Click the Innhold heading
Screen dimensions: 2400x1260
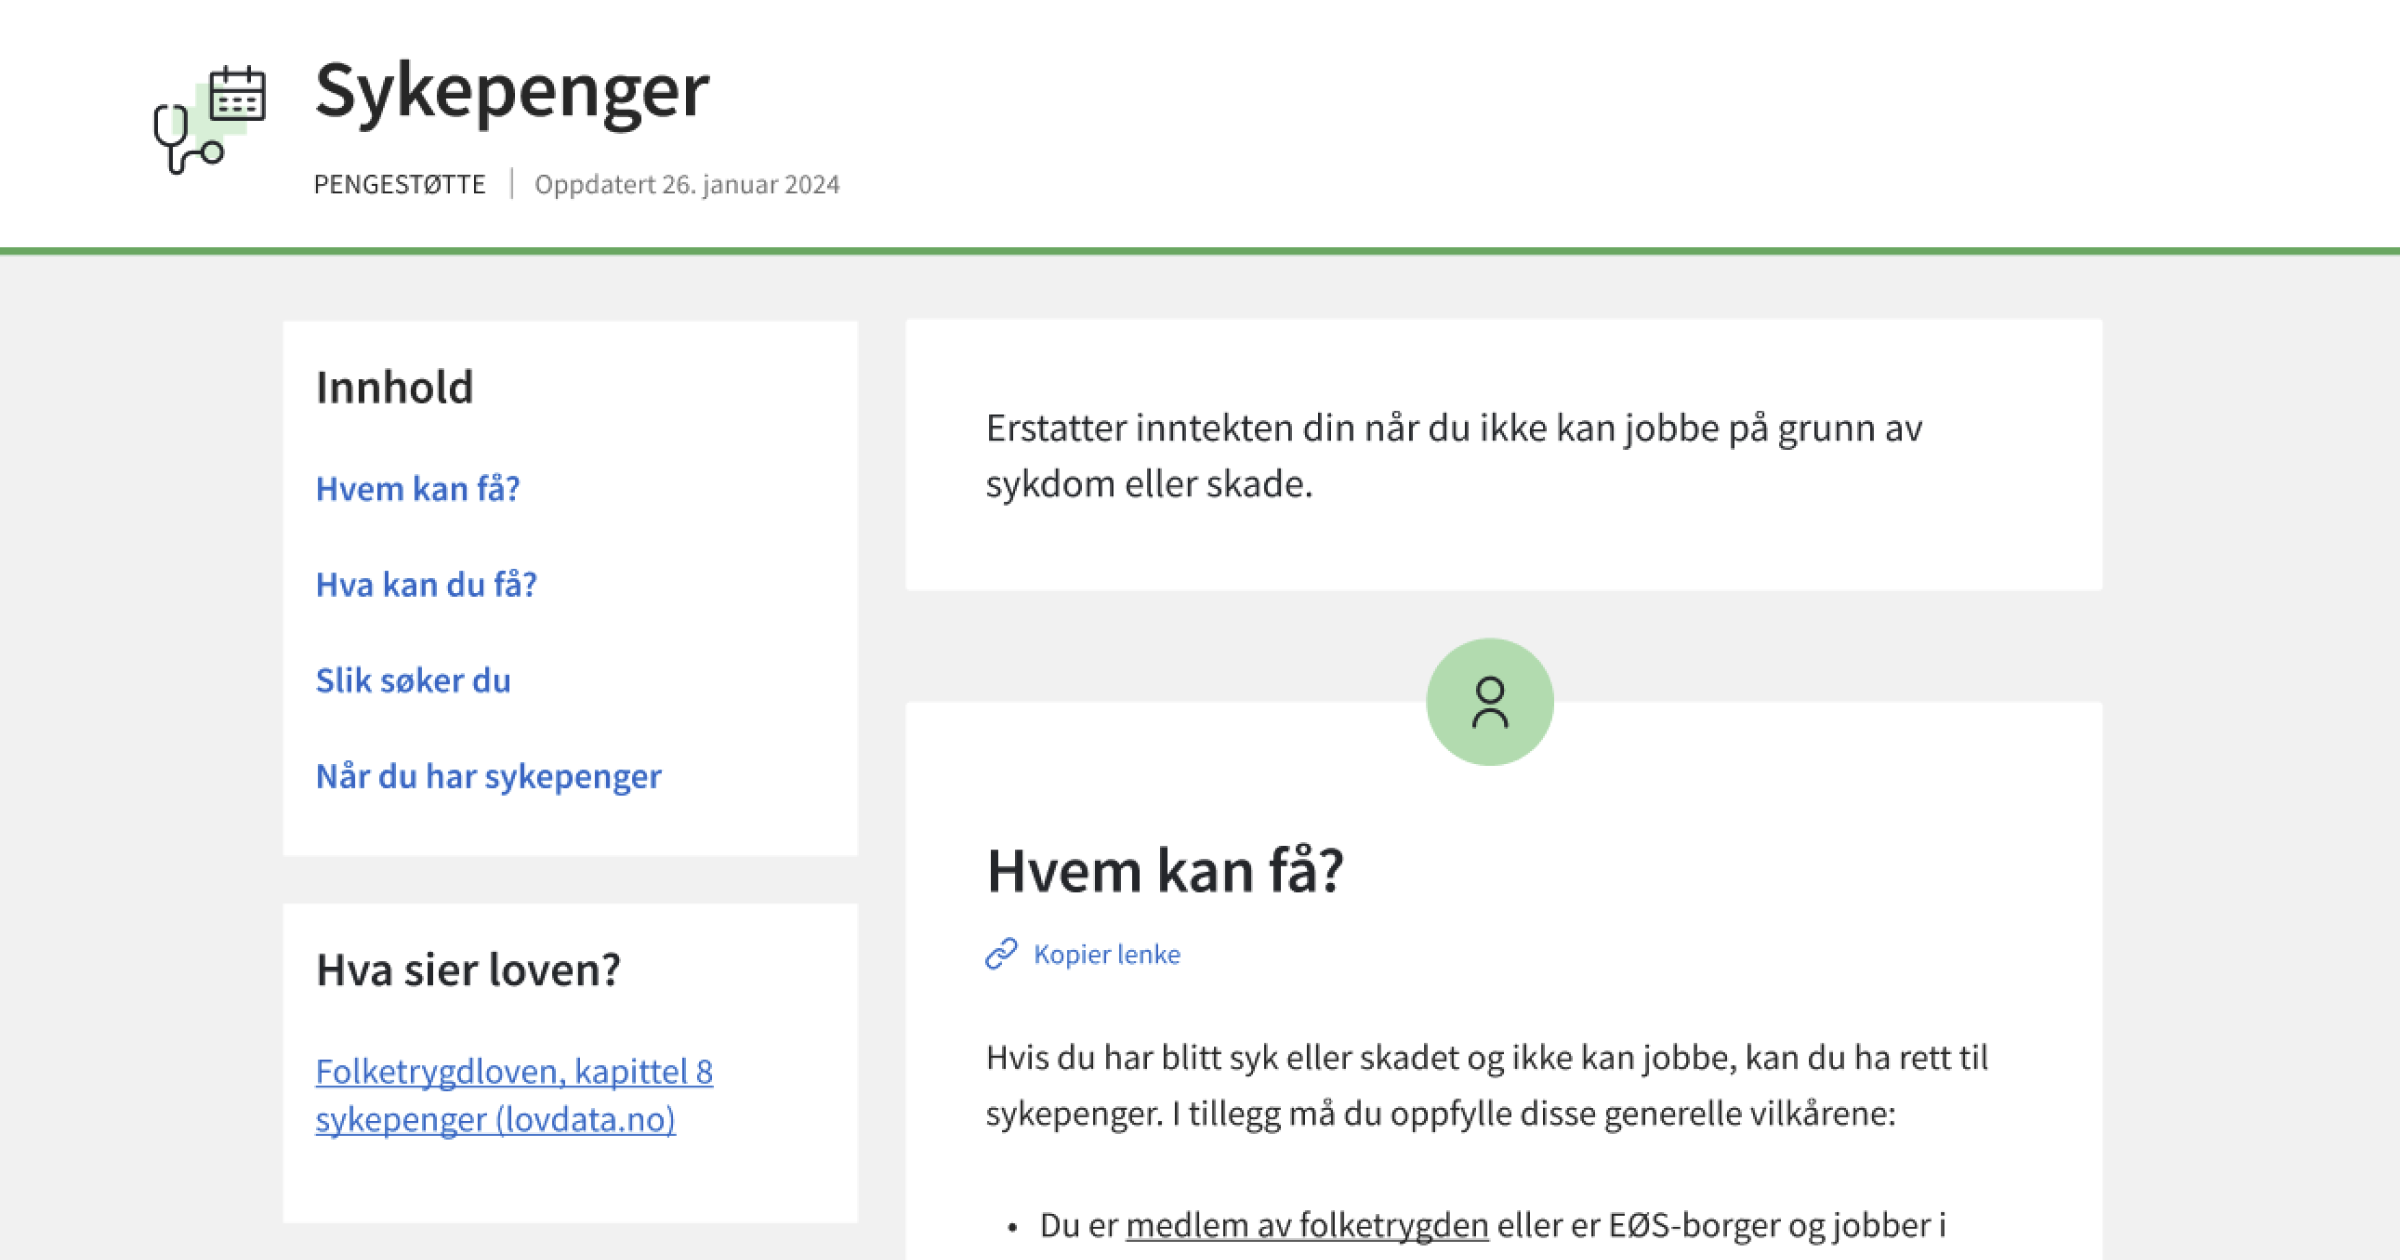(x=394, y=388)
